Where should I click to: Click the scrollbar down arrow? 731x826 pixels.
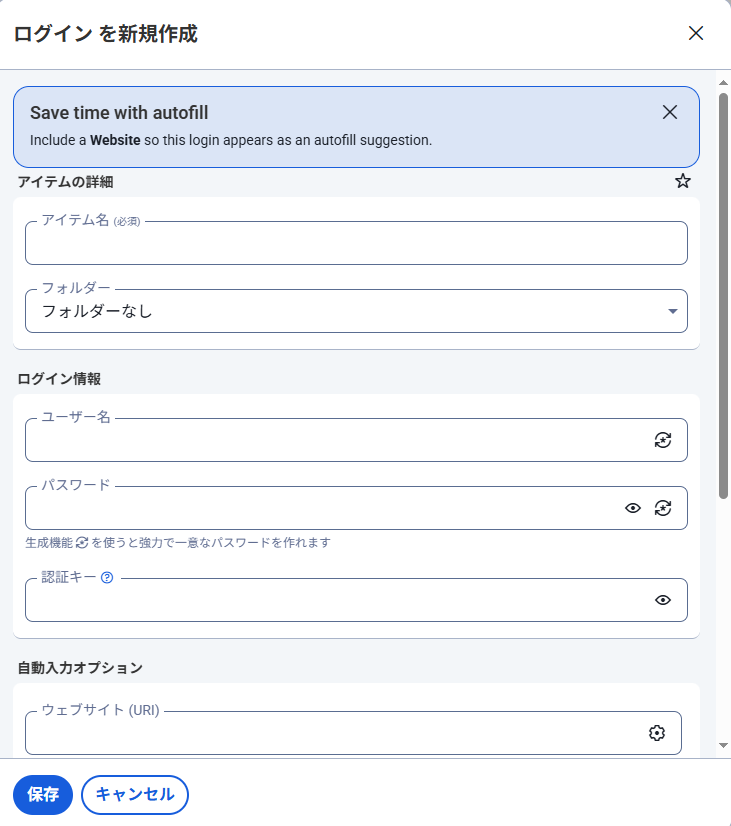[723, 745]
